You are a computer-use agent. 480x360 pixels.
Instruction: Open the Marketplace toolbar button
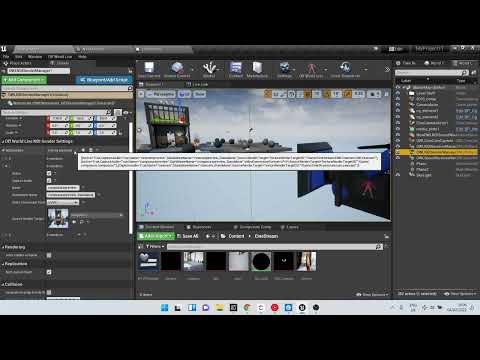257,70
